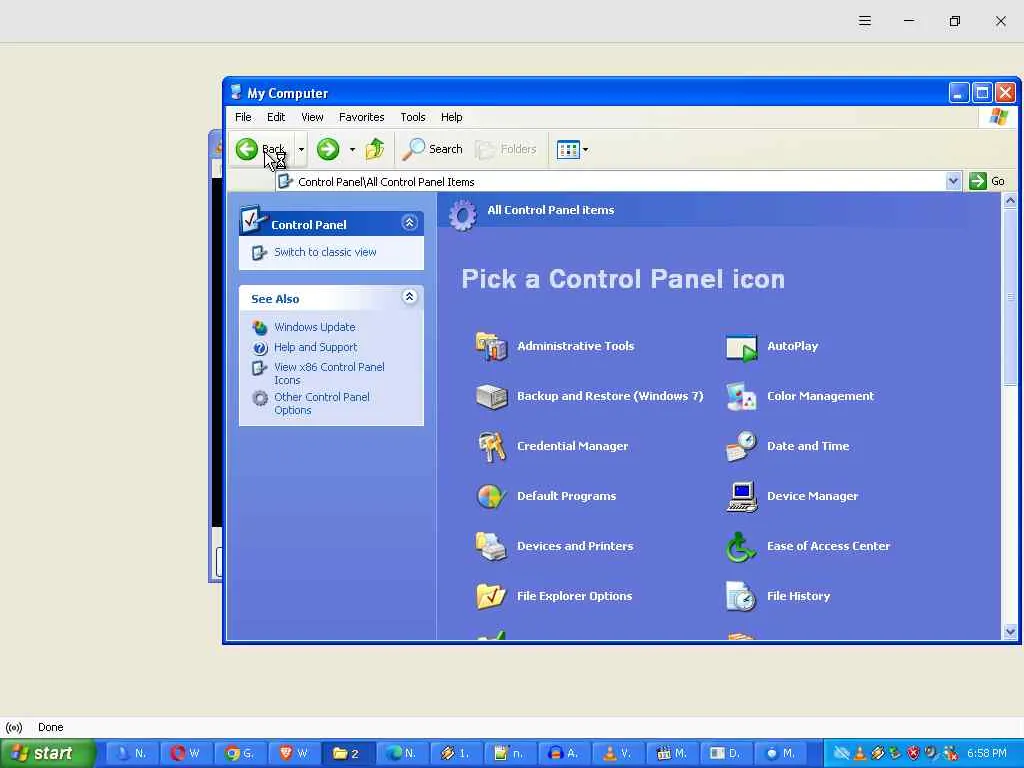
Task: Open Credential Manager keys icon
Action: click(491, 447)
